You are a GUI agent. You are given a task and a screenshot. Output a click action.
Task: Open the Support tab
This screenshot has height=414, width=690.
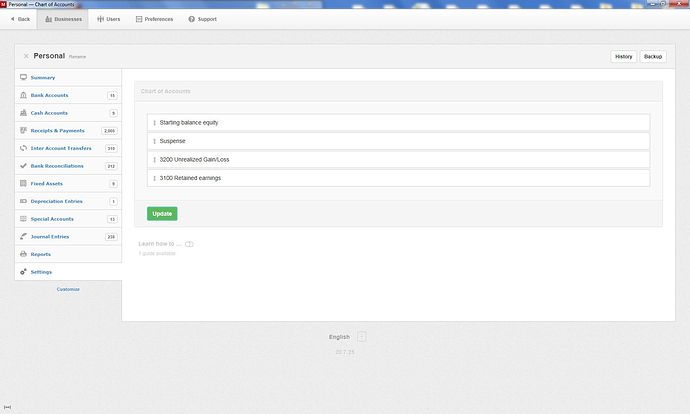202,19
